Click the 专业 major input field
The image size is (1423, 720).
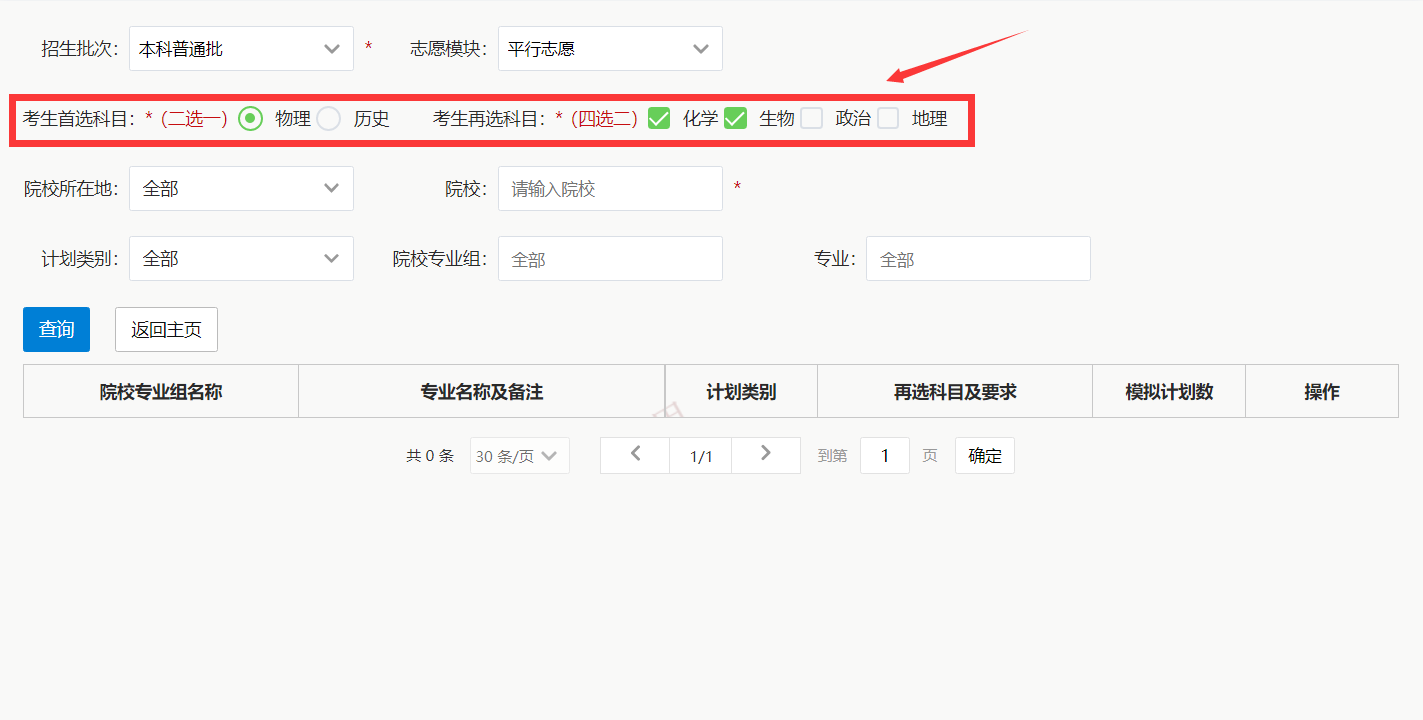pos(977,258)
